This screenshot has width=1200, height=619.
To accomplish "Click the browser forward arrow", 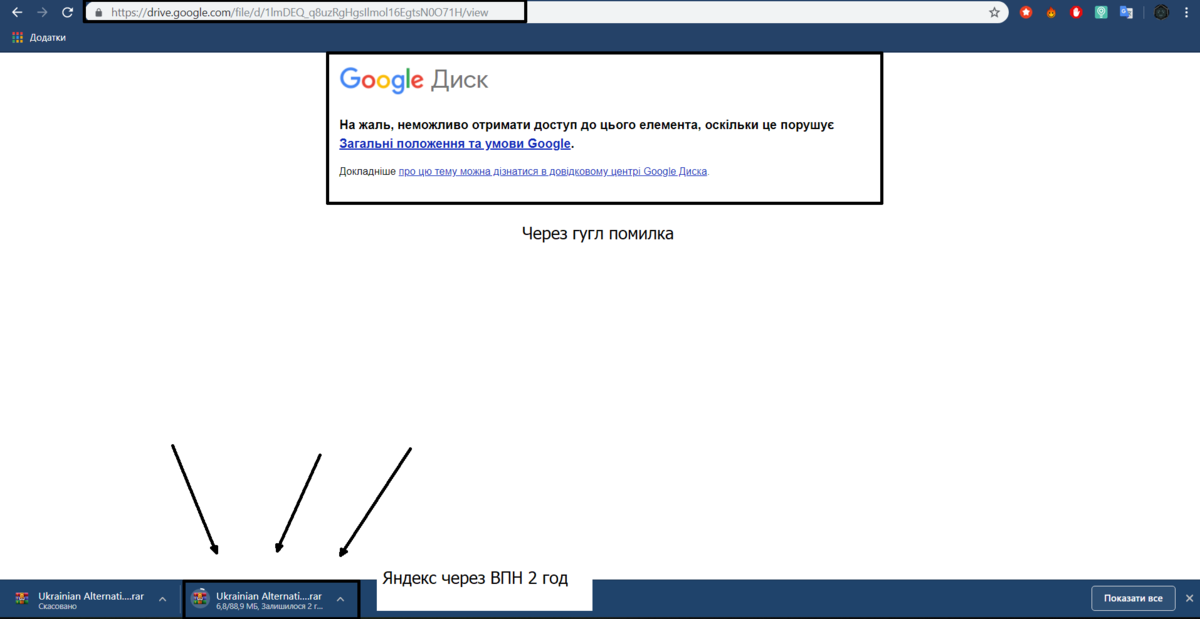I will [x=42, y=12].
